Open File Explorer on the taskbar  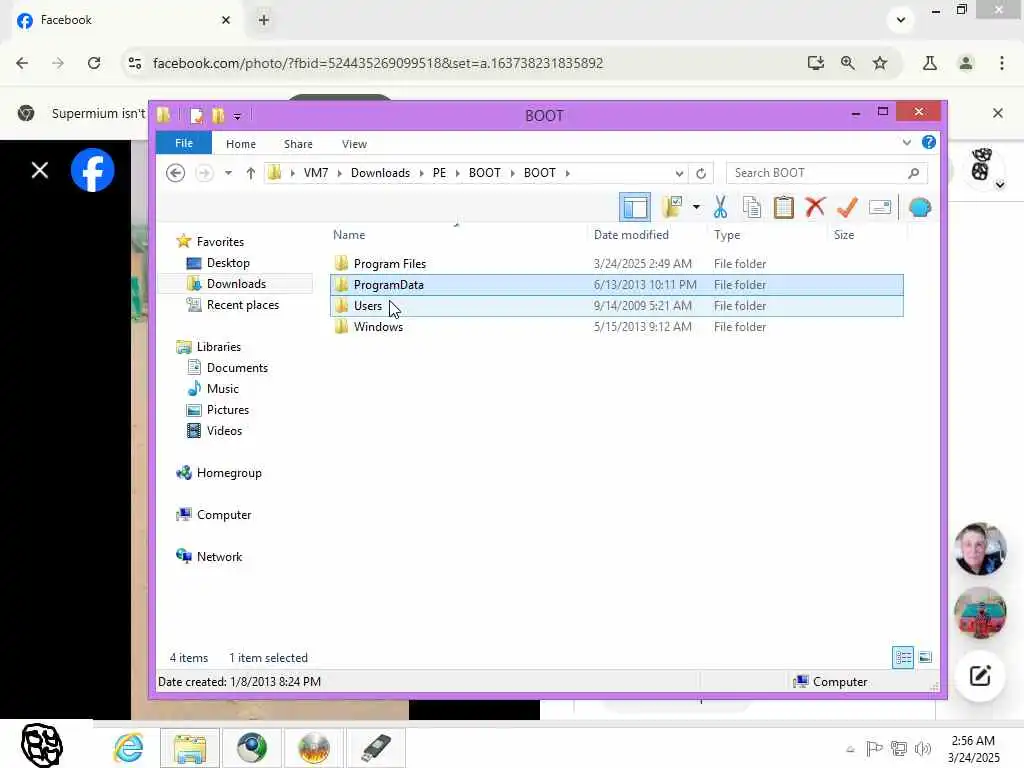coord(189,748)
